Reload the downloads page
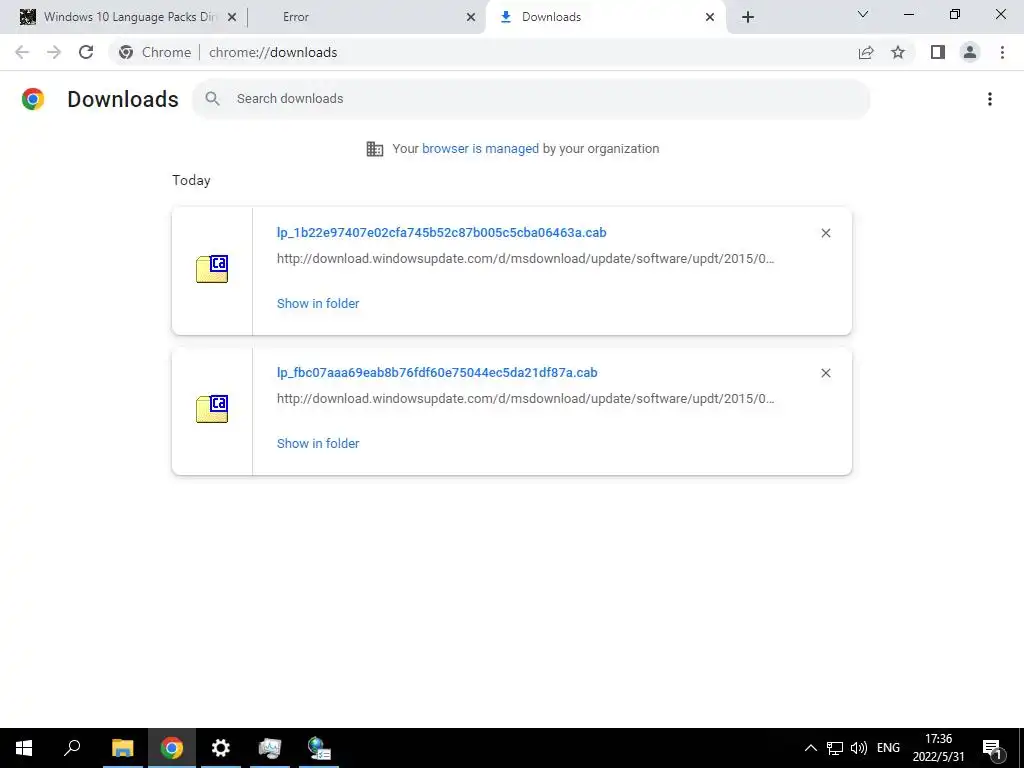 [x=86, y=52]
